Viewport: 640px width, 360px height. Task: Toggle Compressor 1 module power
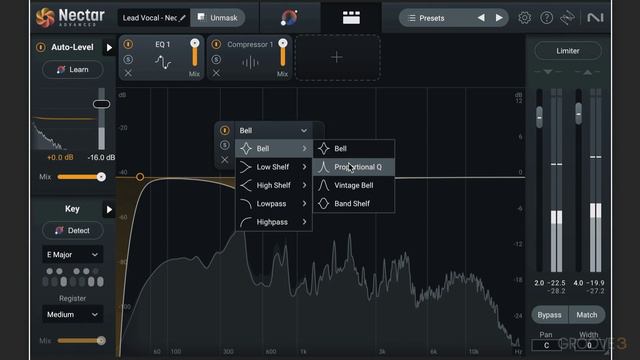pyautogui.click(x=216, y=44)
